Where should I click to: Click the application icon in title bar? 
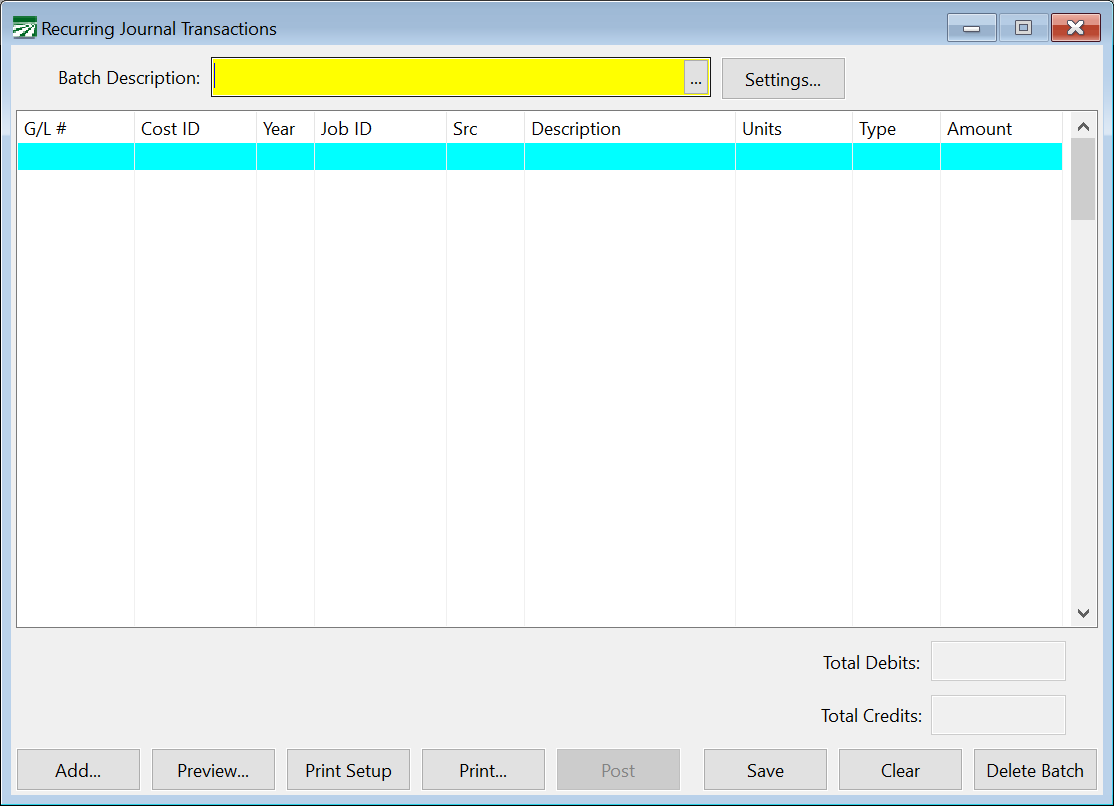24,28
